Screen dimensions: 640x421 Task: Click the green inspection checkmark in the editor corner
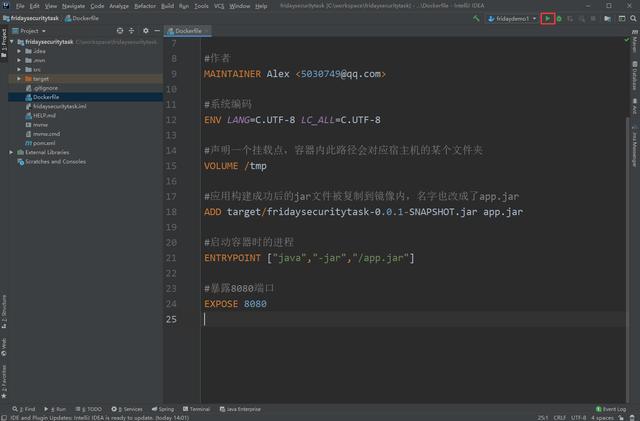[x=627, y=40]
